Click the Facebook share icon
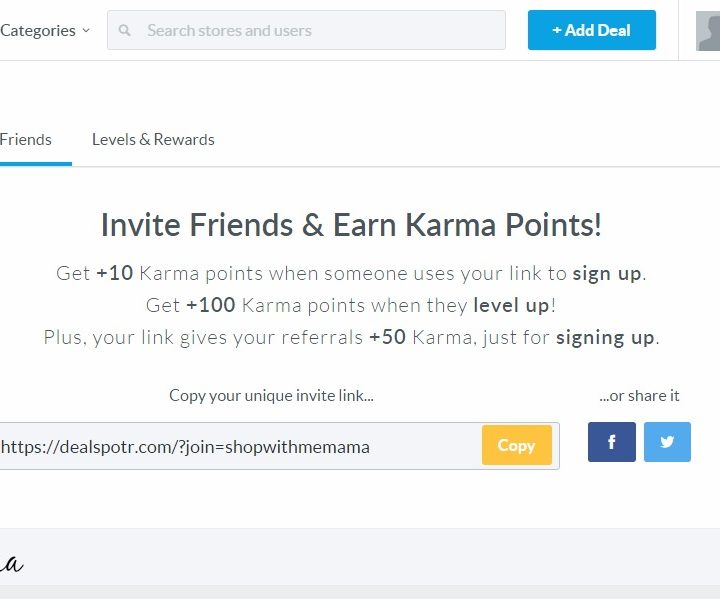The image size is (720, 599). [x=612, y=442]
